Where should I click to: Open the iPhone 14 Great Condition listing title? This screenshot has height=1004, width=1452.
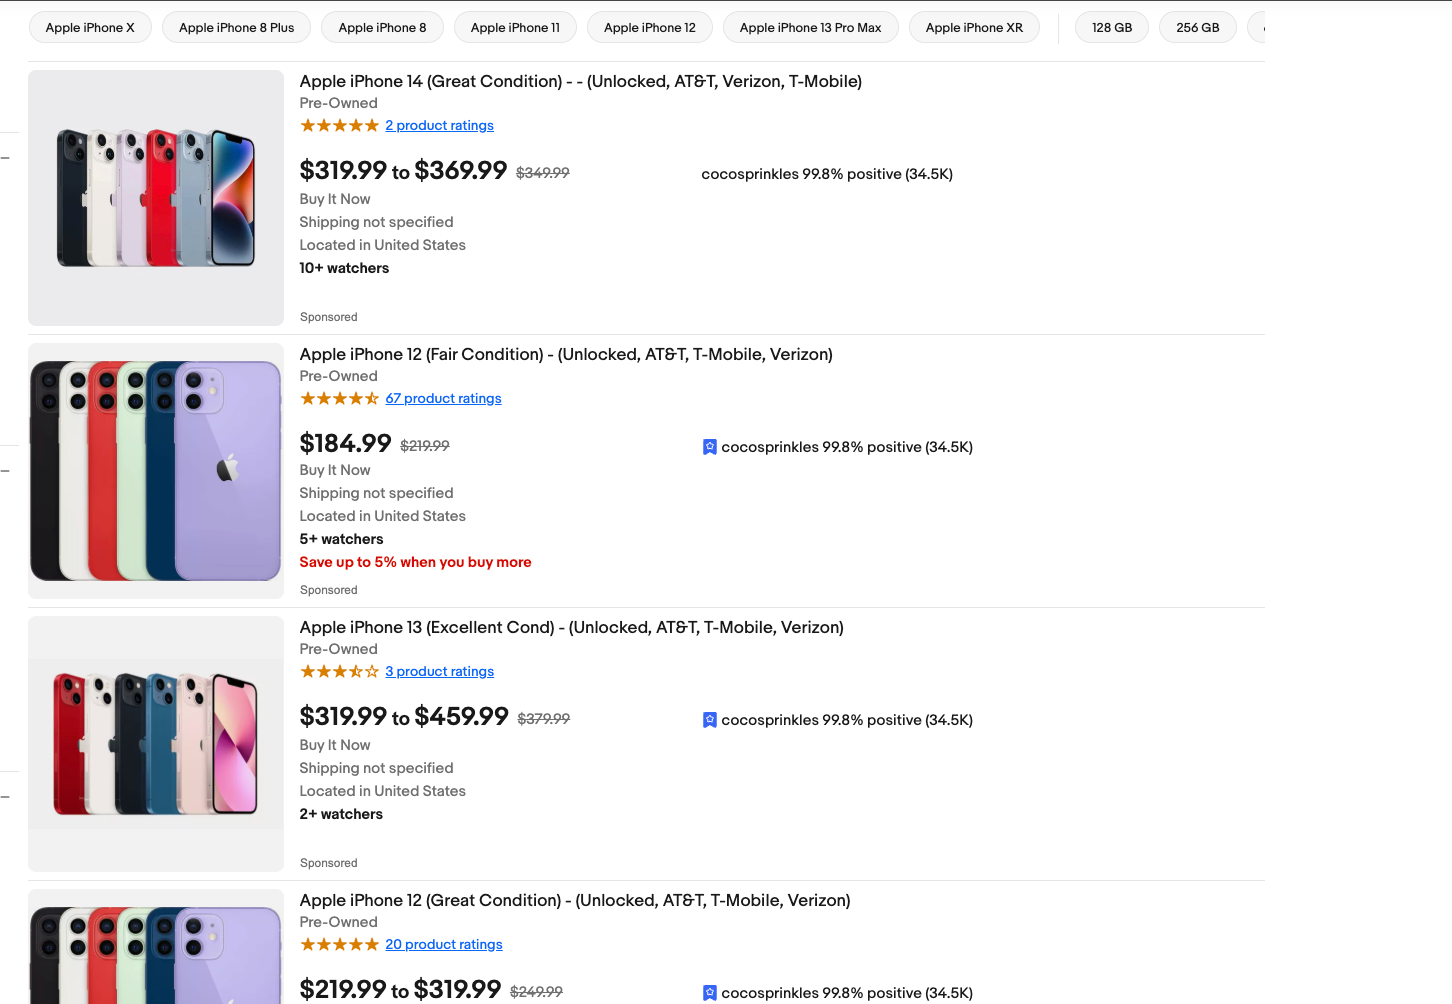(580, 81)
